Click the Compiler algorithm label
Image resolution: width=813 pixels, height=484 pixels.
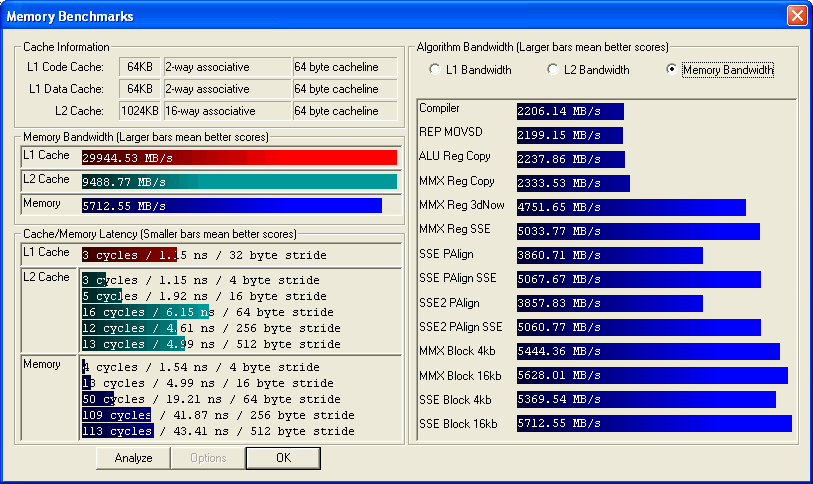(439, 108)
